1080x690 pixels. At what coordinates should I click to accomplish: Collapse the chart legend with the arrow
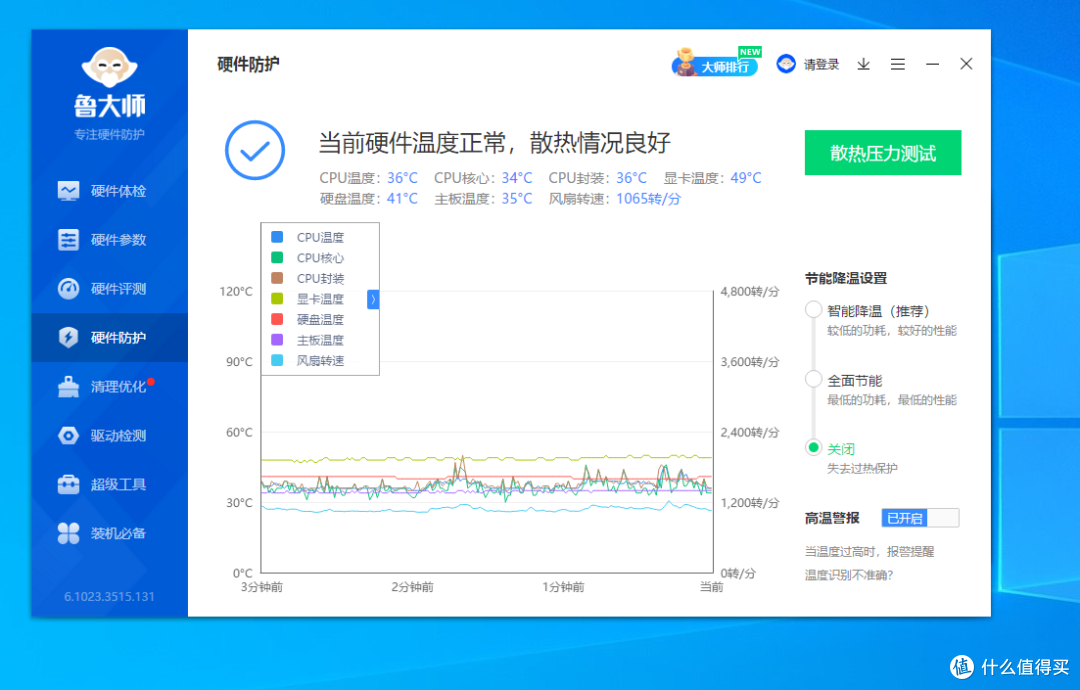(373, 299)
